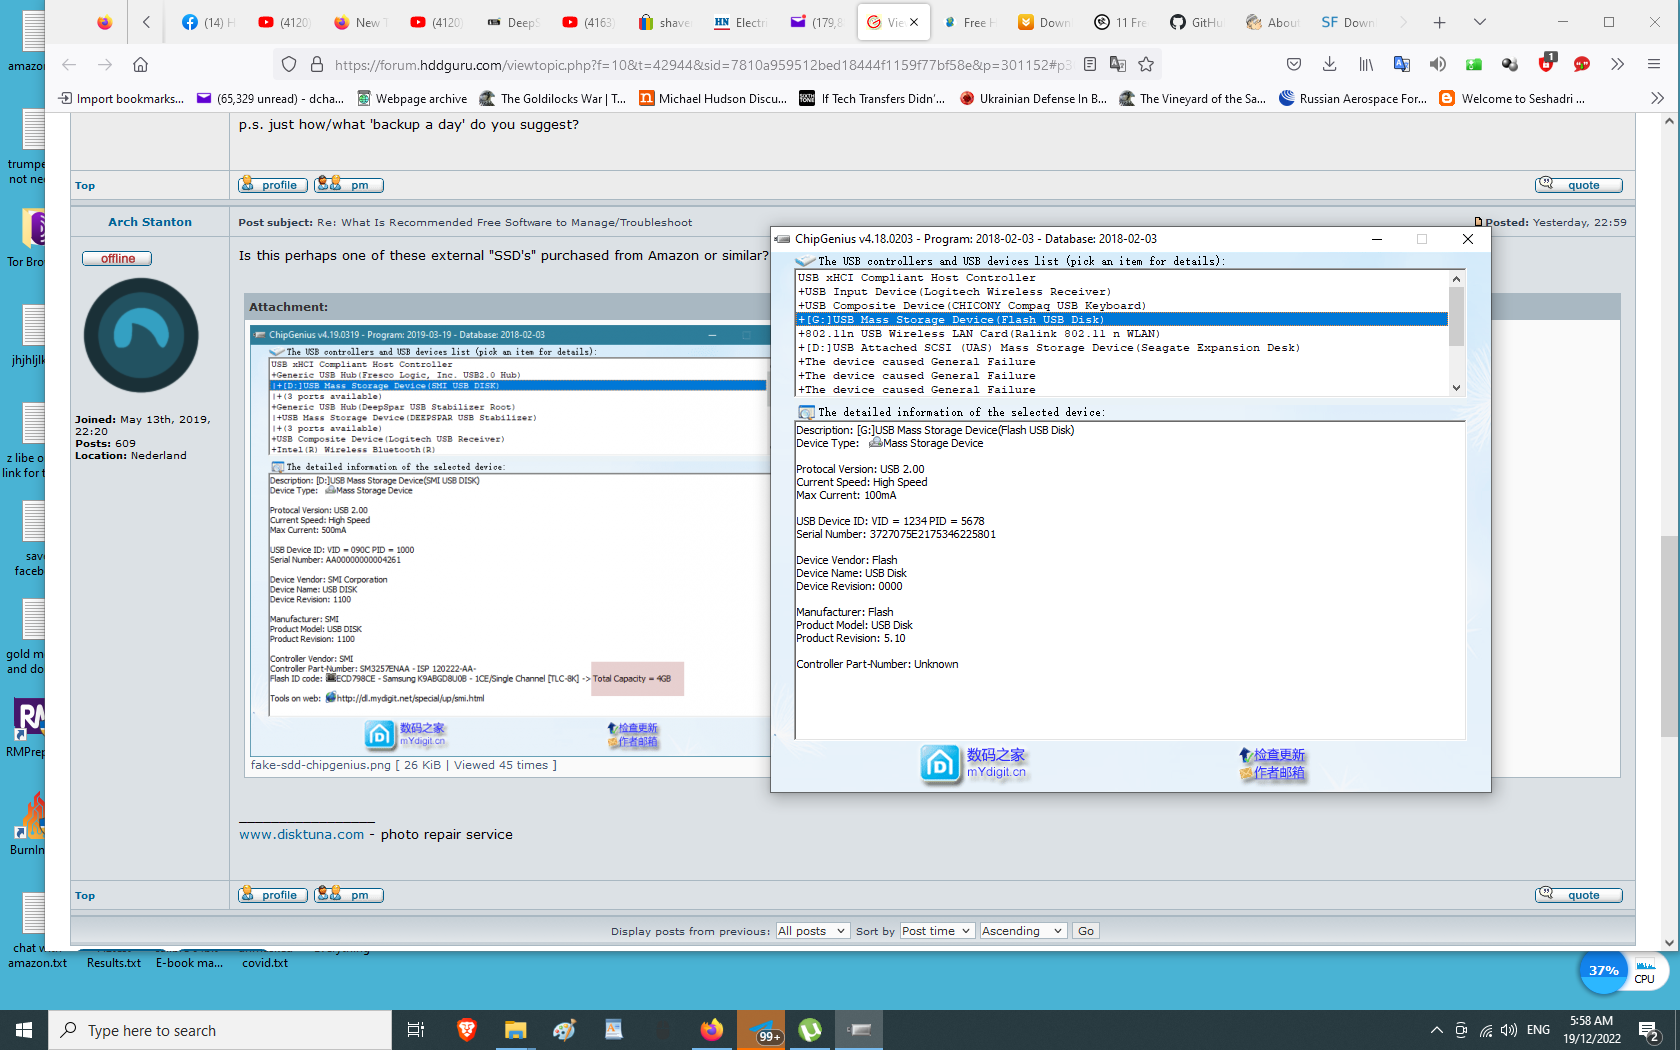The image size is (1680, 1050).
Task: Show more bookmarks toolbar items
Action: tap(1657, 98)
